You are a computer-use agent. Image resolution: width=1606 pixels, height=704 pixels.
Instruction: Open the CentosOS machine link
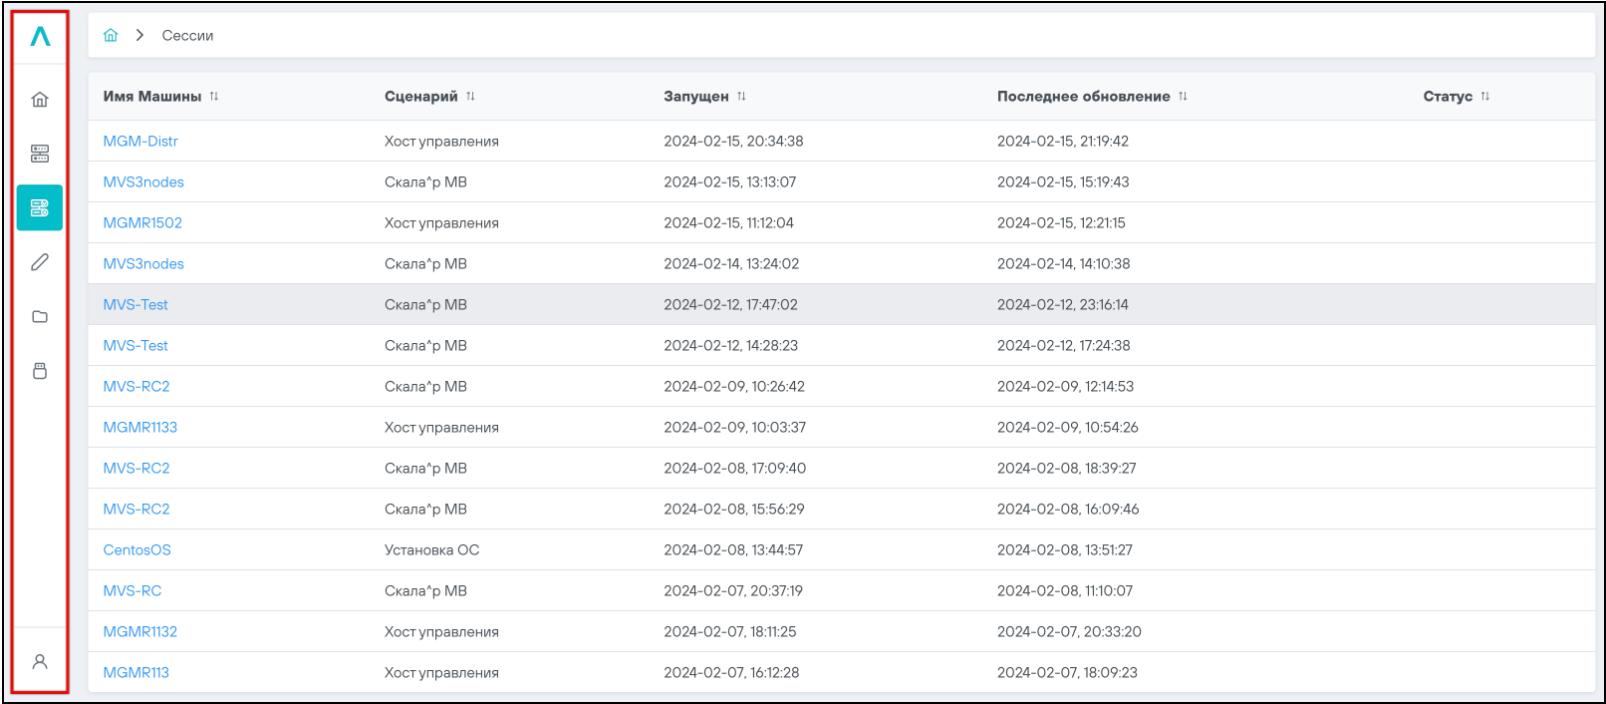click(x=137, y=550)
